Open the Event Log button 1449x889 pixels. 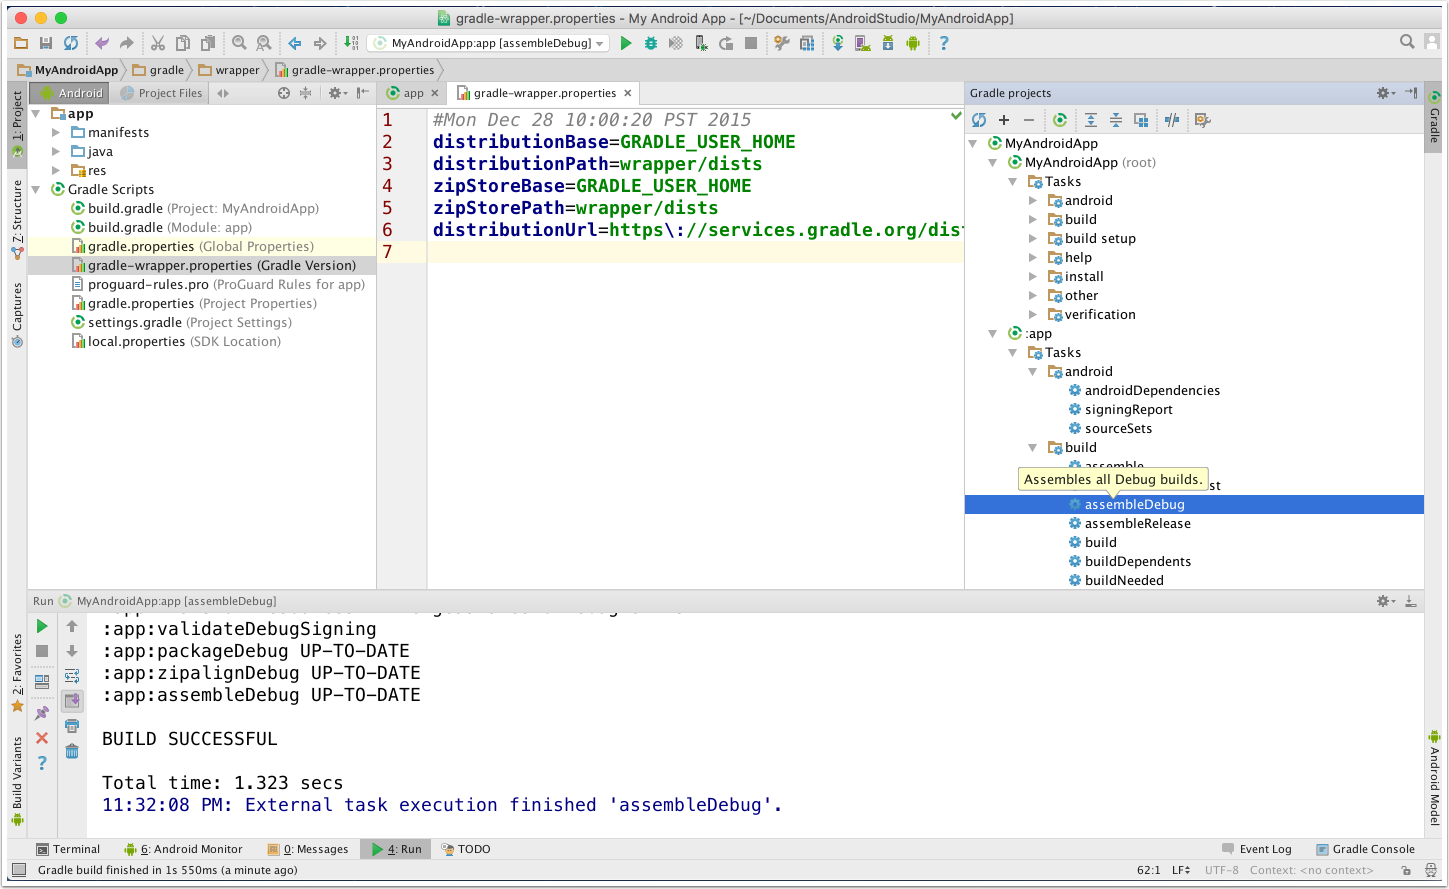click(x=1257, y=849)
